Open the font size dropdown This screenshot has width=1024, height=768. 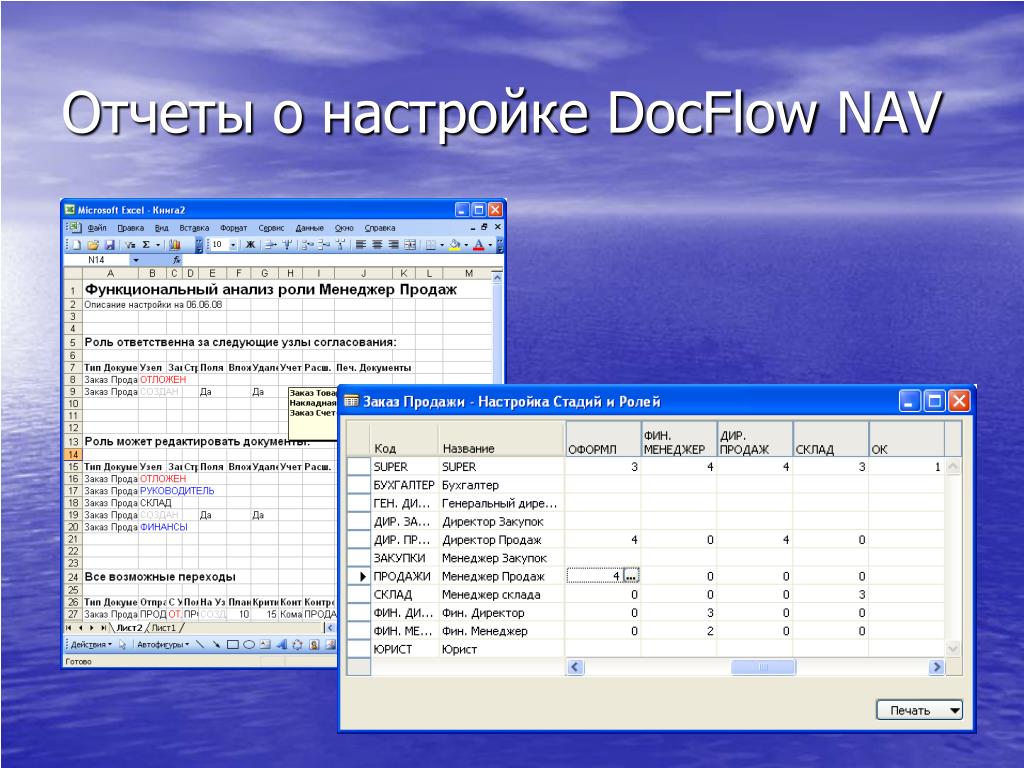[233, 246]
